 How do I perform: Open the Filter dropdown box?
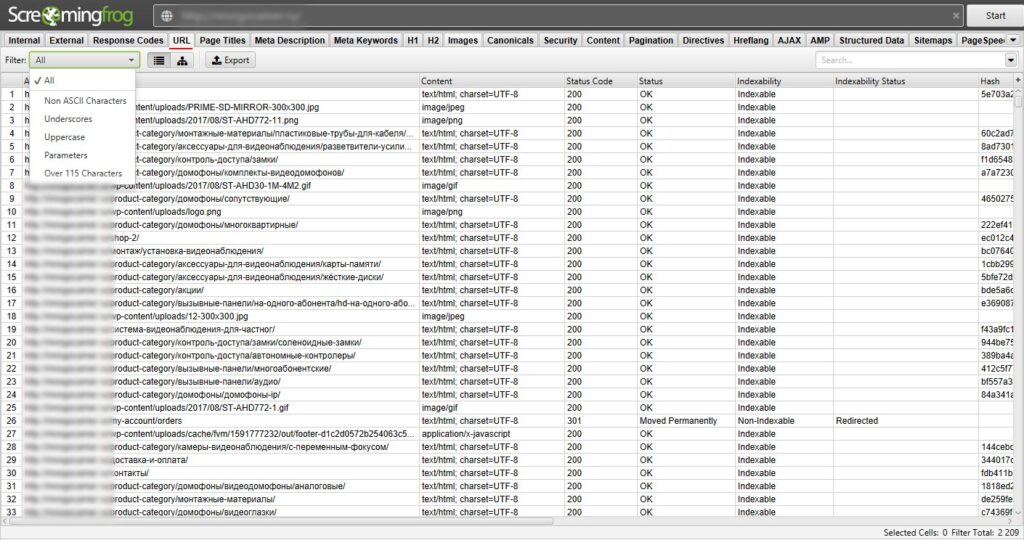[x=85, y=60]
